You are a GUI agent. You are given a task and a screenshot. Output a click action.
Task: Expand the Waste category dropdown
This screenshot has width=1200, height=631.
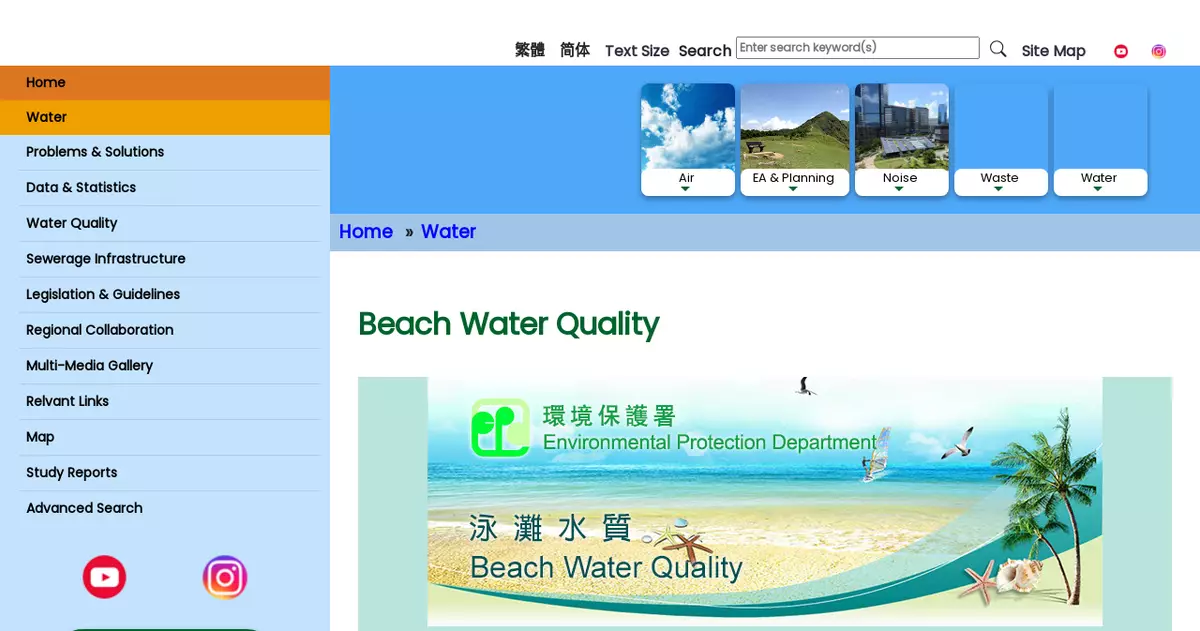[1000, 182]
